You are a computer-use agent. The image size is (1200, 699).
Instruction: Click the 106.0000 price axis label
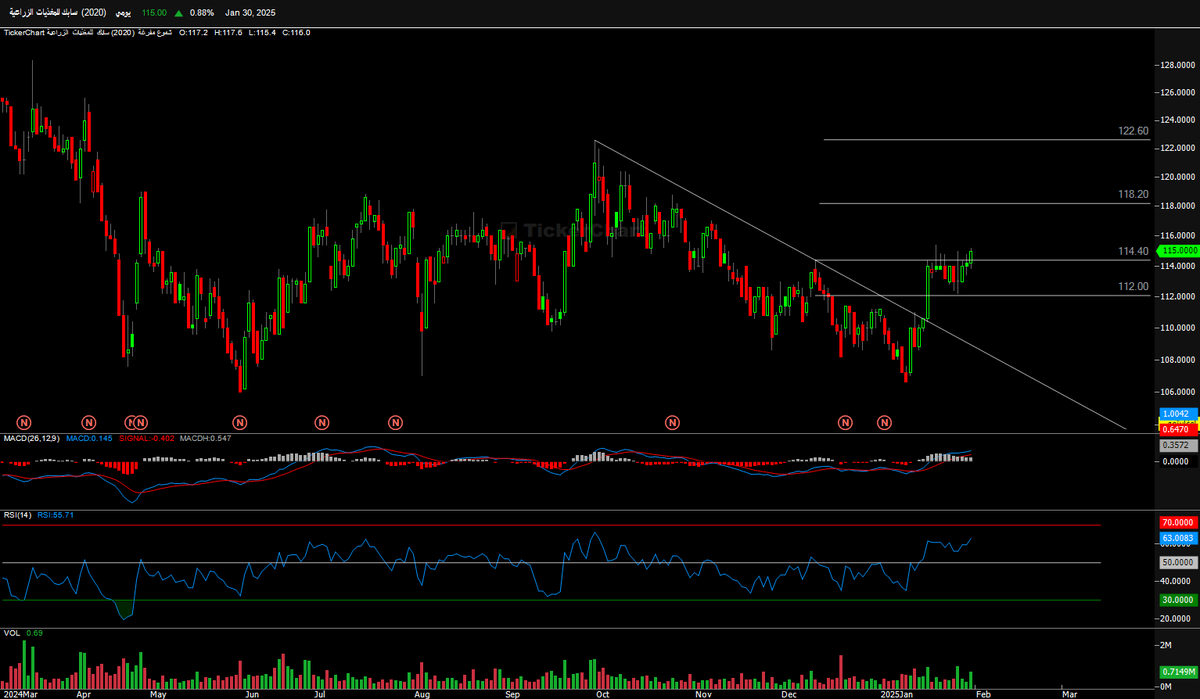(x=1178, y=392)
